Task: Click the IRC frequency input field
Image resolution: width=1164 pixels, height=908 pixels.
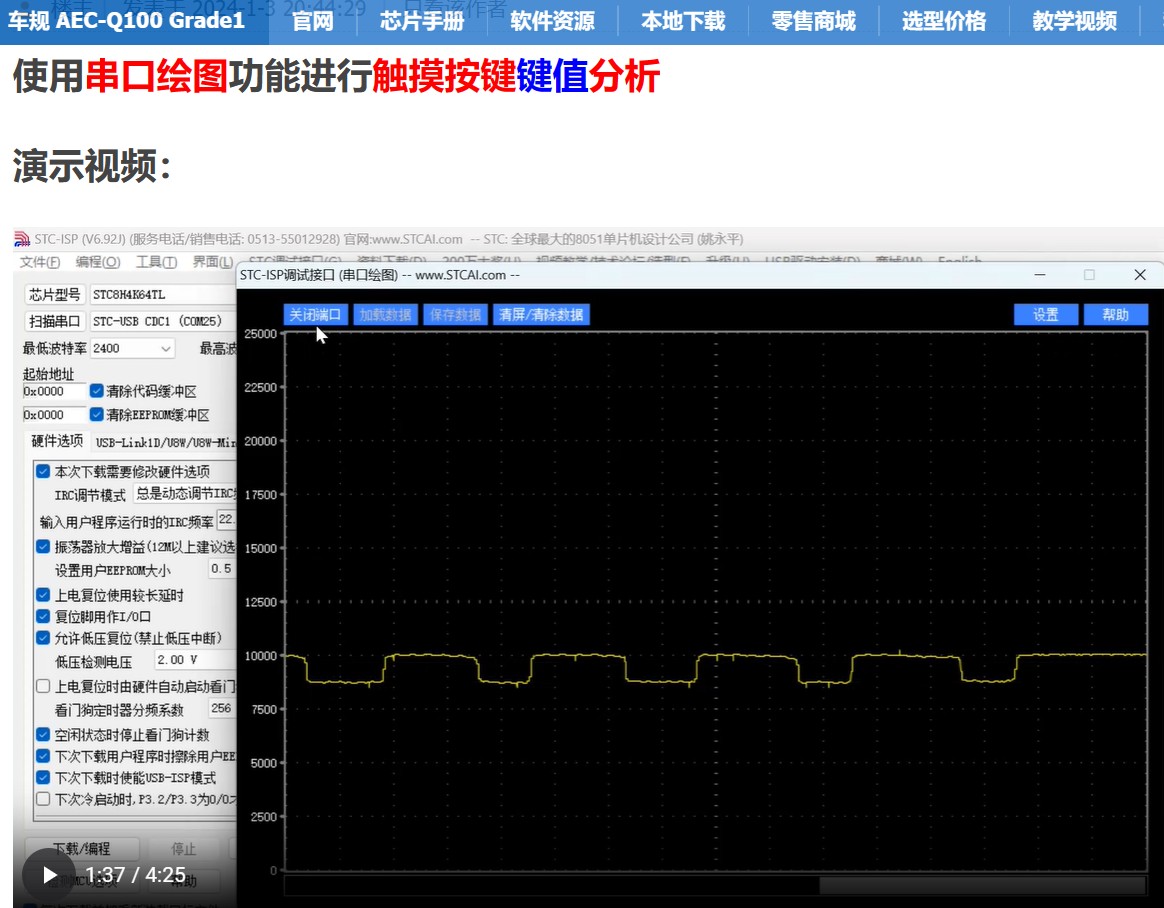Action: 226,520
